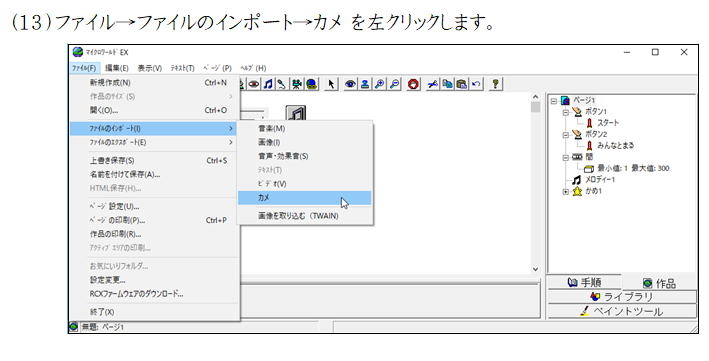Select 設定変更... menu entry
This screenshot has width=709, height=361.
(154, 280)
